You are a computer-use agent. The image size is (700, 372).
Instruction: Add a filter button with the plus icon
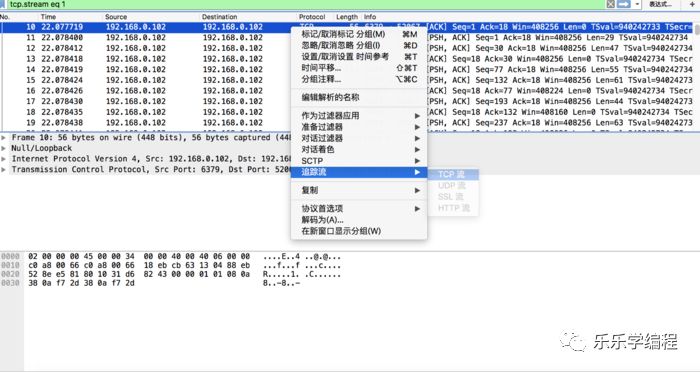(692, 4)
